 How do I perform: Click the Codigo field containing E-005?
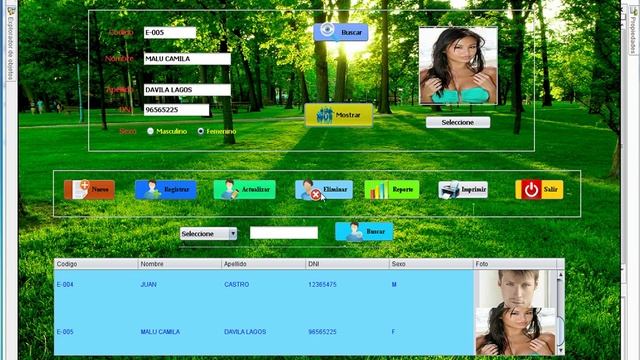170,33
